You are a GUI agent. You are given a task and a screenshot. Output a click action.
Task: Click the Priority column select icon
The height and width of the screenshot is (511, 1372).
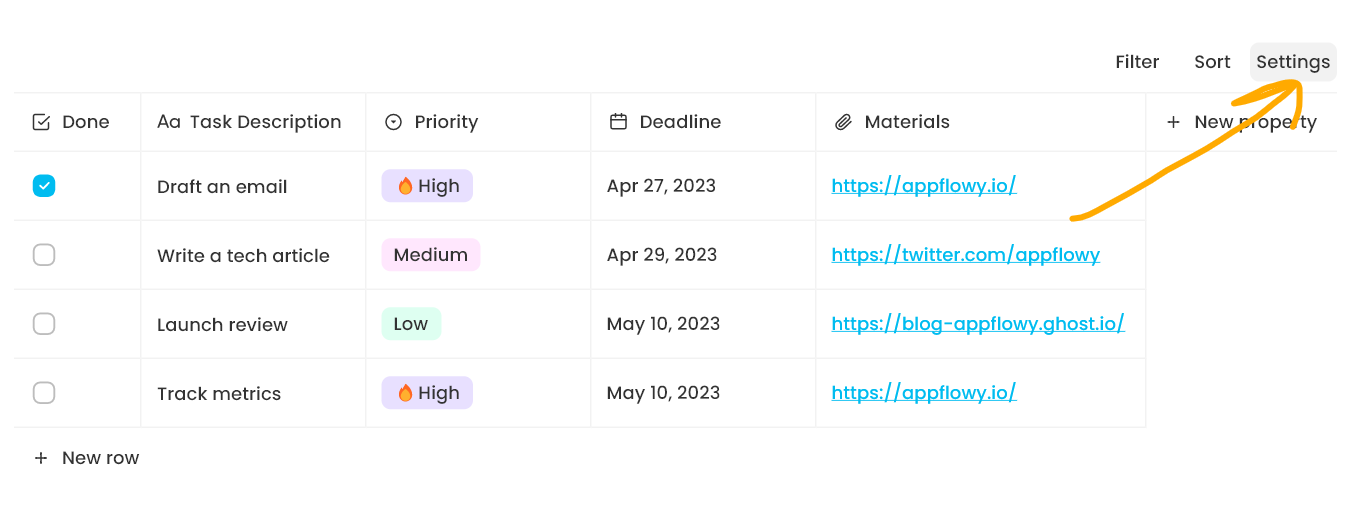click(394, 122)
